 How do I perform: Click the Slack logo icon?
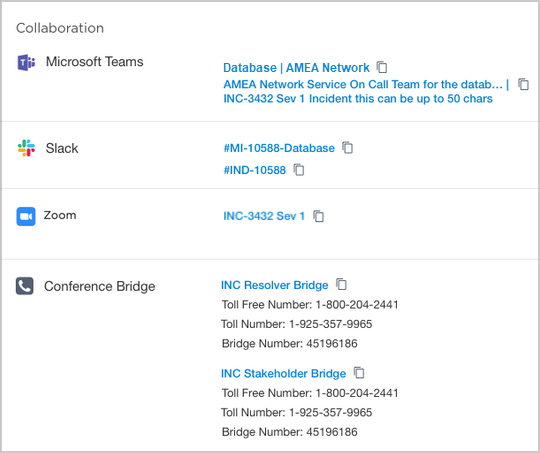[26, 148]
